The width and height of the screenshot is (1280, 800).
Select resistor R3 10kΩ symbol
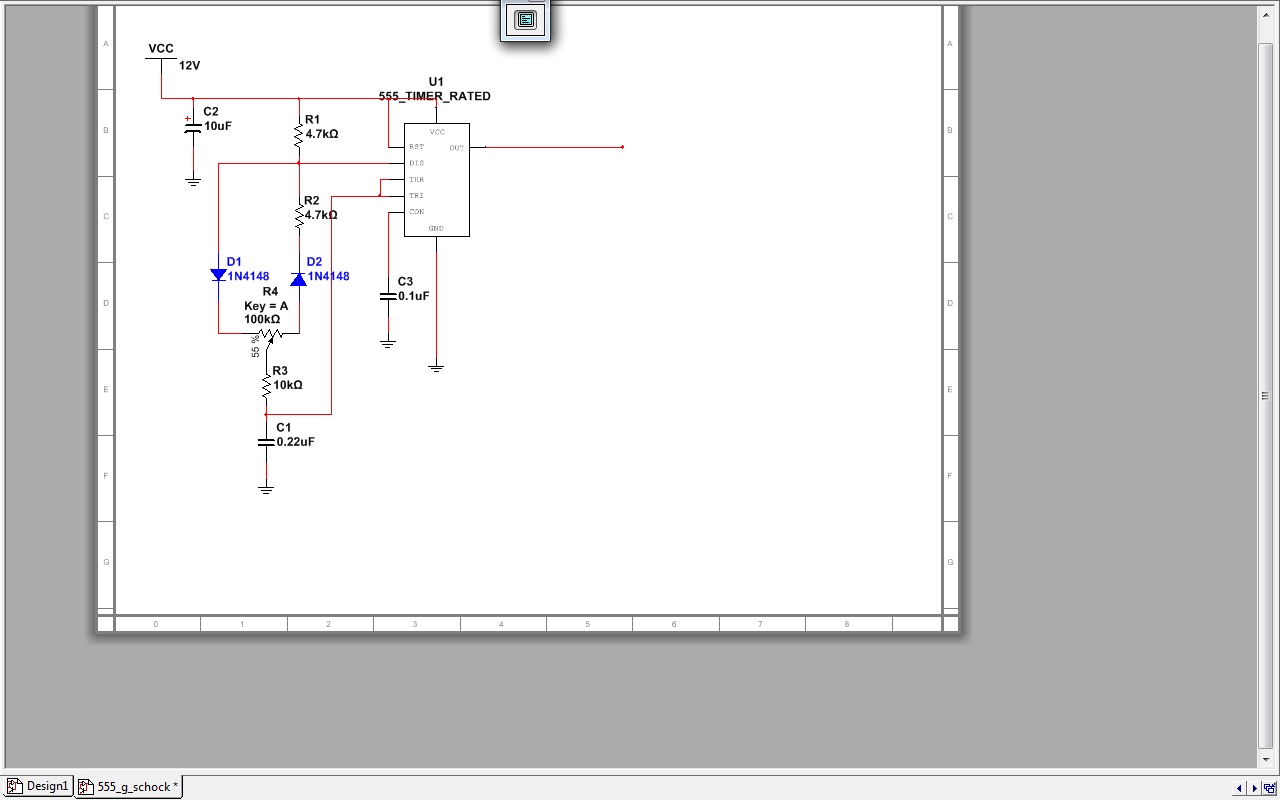pyautogui.click(x=267, y=384)
